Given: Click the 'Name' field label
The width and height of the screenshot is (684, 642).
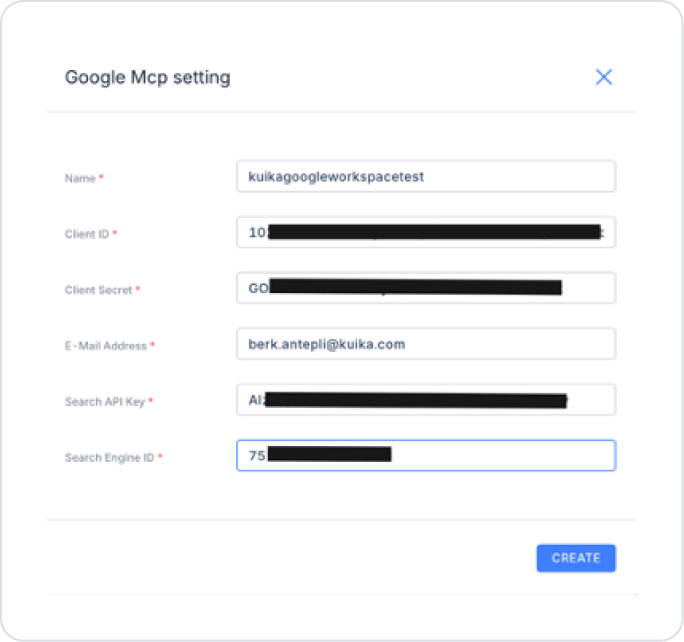Looking at the screenshot, I should pyautogui.click(x=80, y=178).
